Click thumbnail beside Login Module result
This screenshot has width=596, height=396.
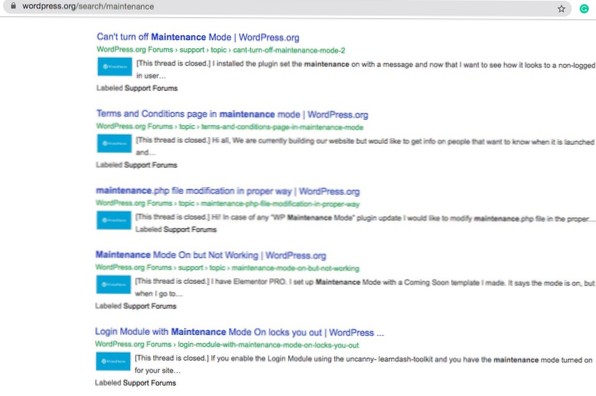pyautogui.click(x=113, y=361)
